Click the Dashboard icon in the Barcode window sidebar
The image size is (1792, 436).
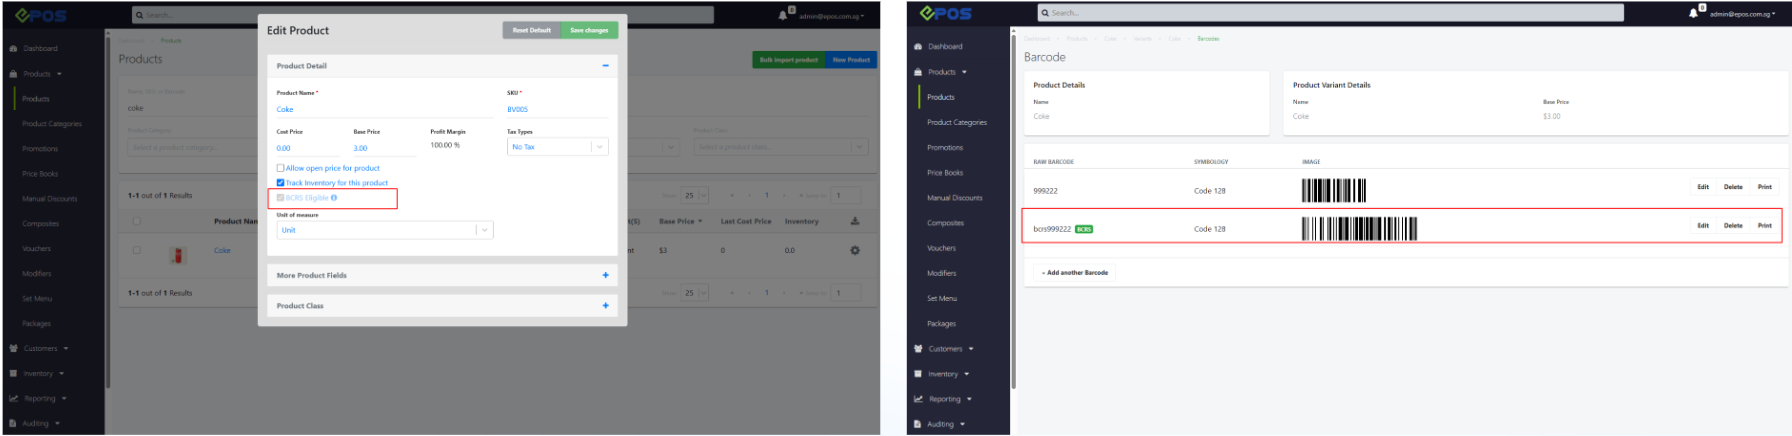click(x=918, y=46)
